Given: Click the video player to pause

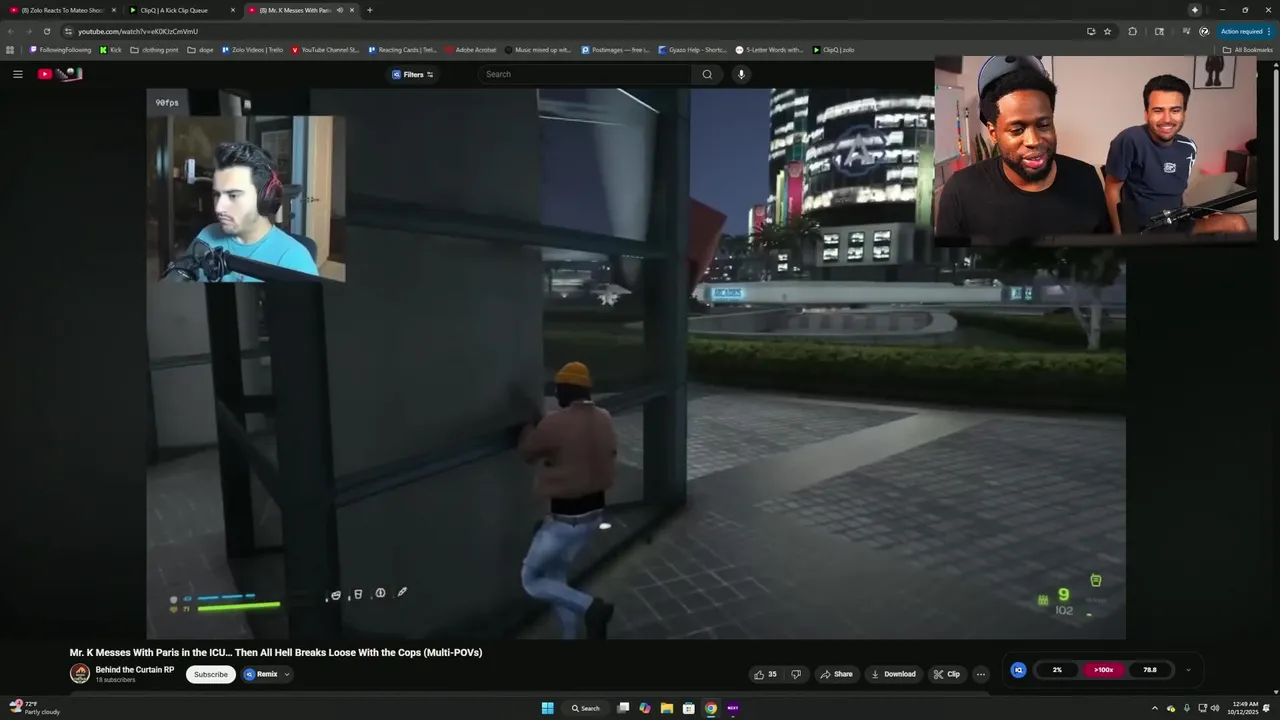Looking at the screenshot, I should click(636, 364).
